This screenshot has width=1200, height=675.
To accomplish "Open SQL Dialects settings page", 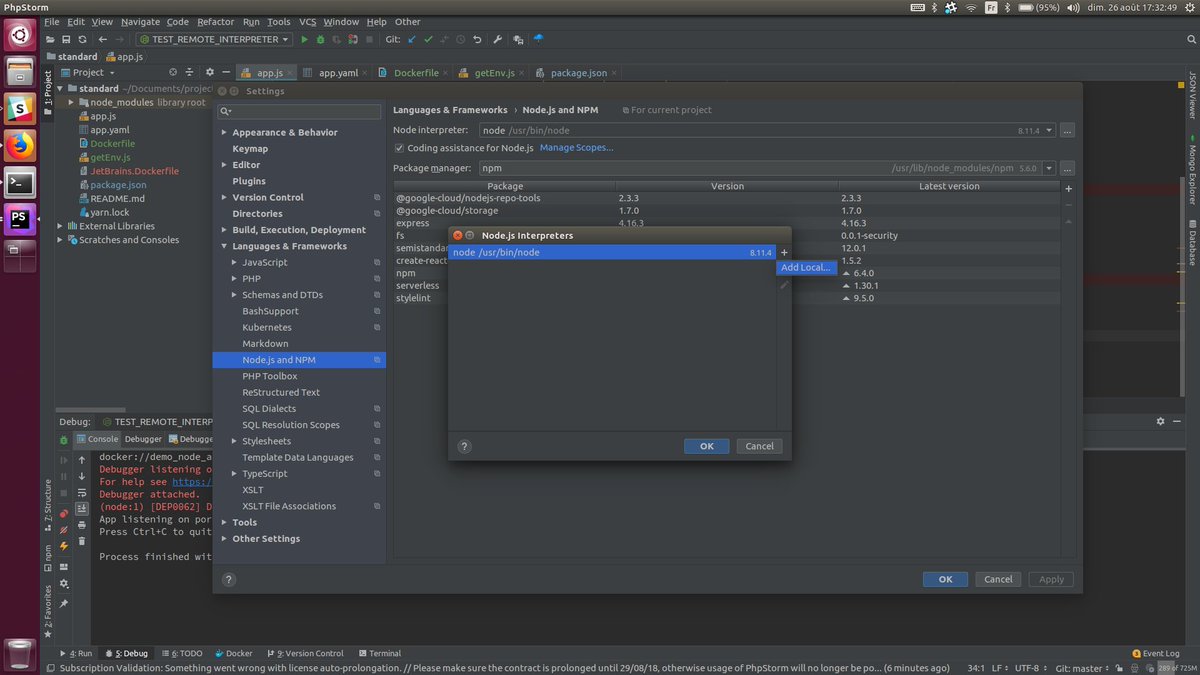I will [x=269, y=408].
